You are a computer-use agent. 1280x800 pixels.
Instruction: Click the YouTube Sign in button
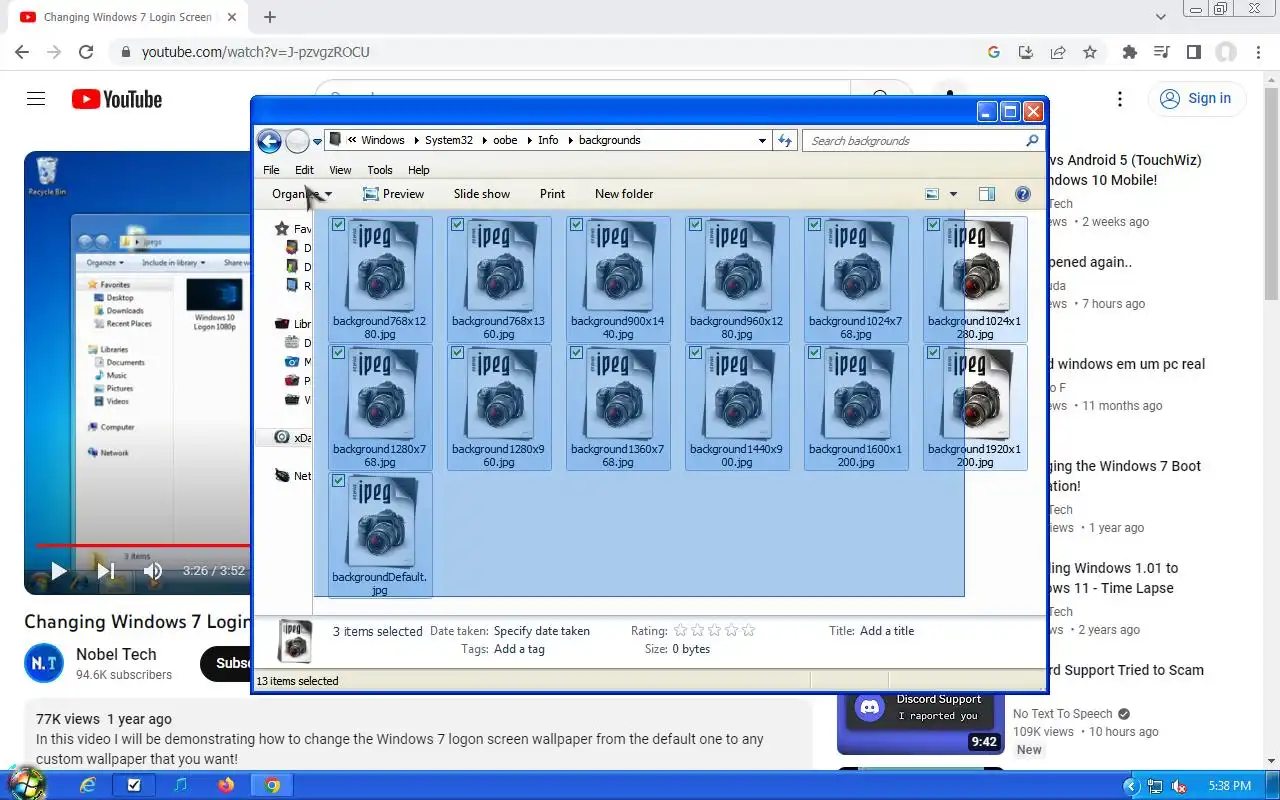(1196, 98)
